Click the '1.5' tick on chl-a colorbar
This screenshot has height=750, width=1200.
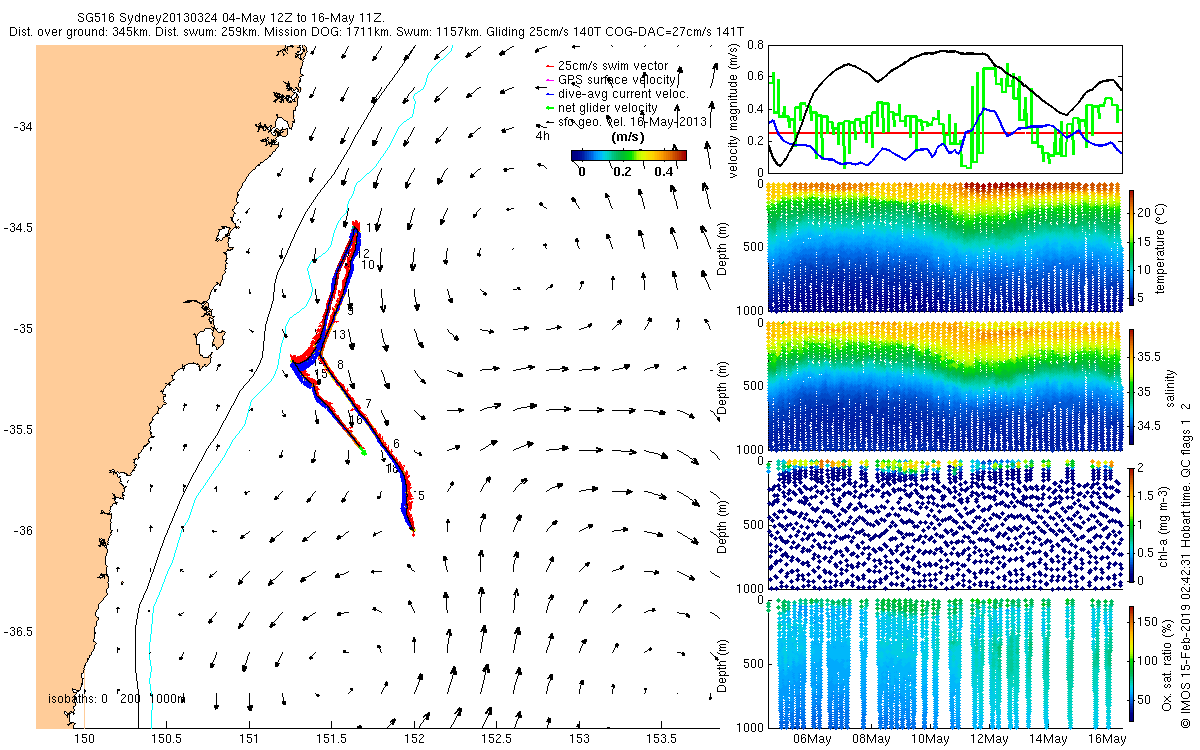(1147, 495)
